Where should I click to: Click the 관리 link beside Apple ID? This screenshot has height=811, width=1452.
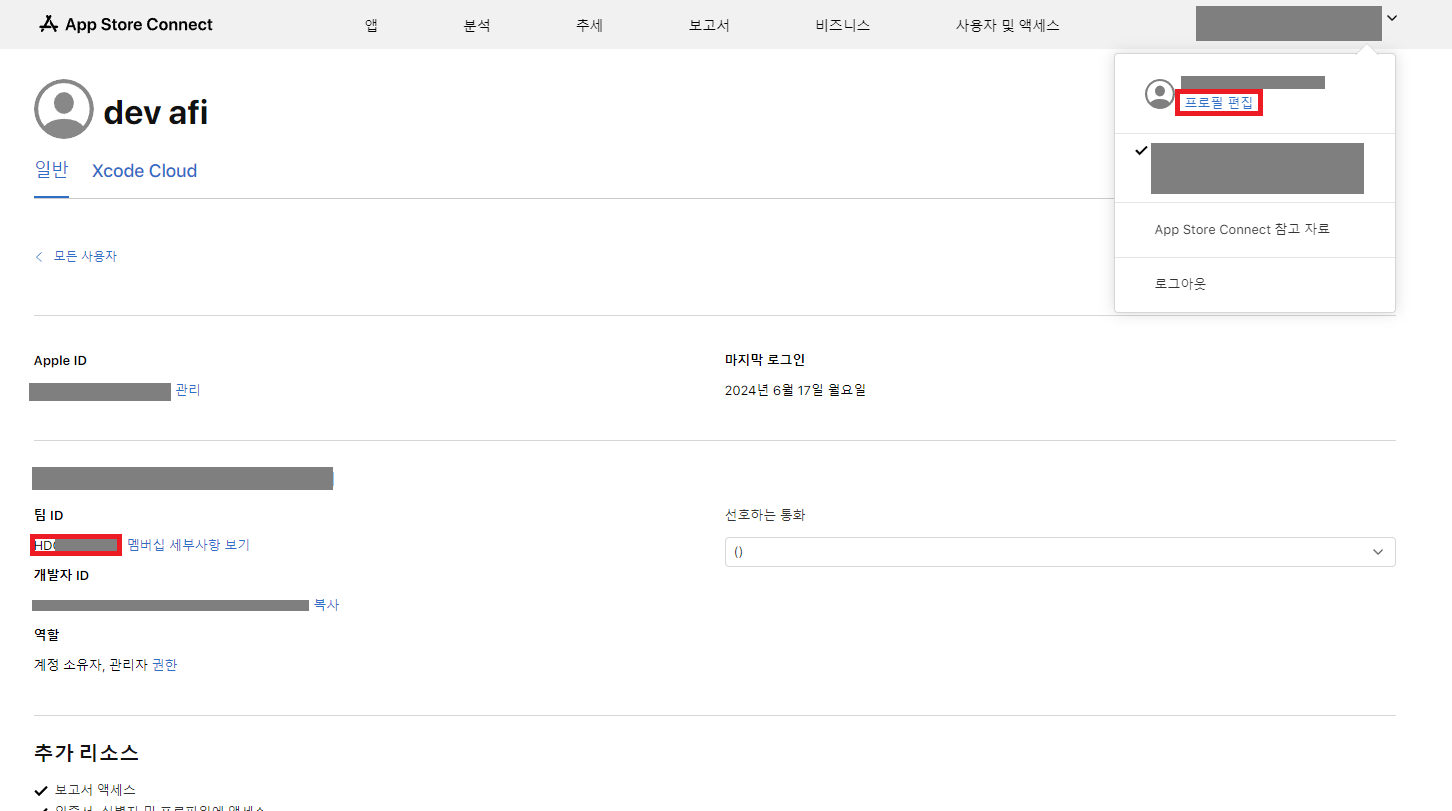click(x=188, y=390)
